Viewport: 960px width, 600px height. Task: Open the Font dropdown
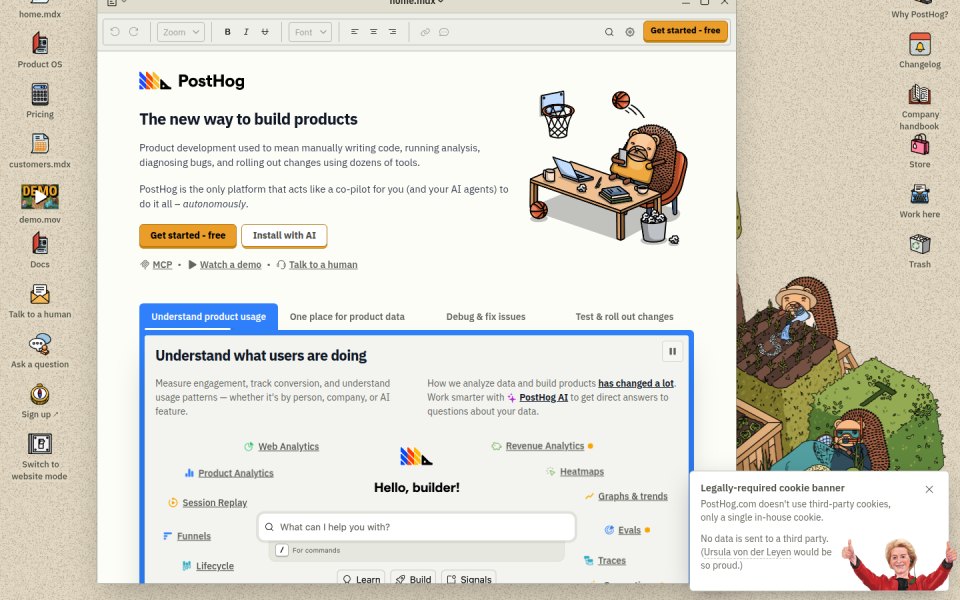pos(310,32)
